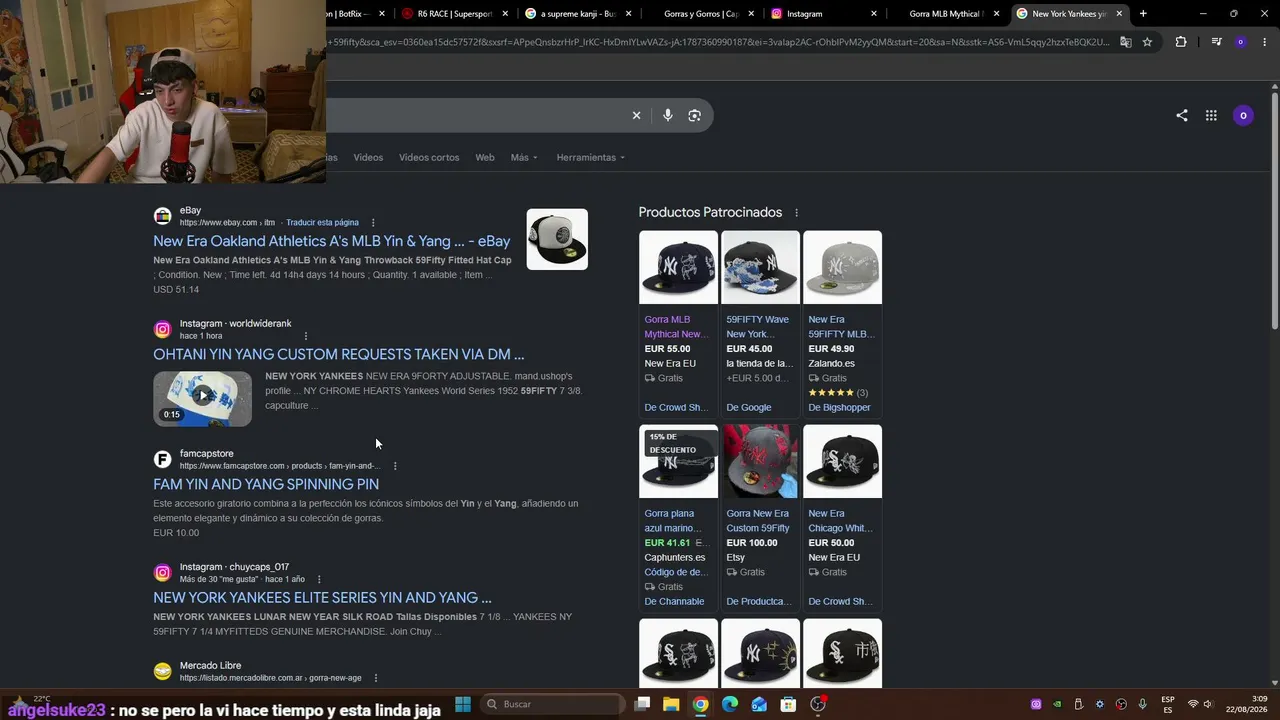Screen dimensions: 1280x720
Task: Expand the Más search filter dropdown
Action: click(524, 157)
